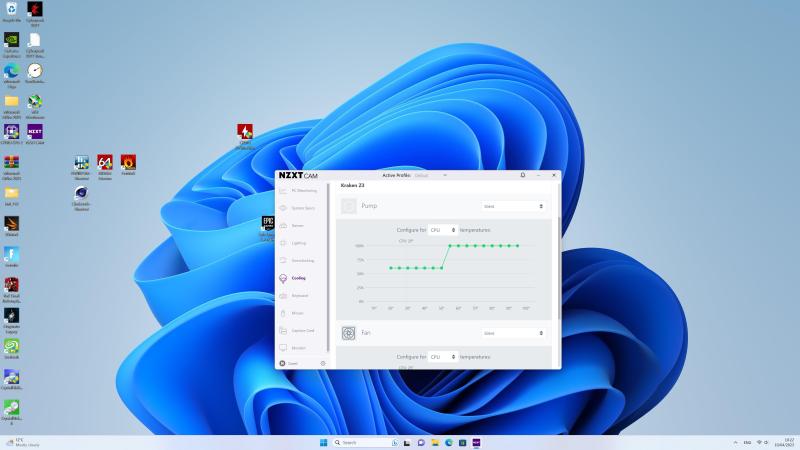800x450 pixels.
Task: Open the Recycle Bin desktop icon
Action: click(11, 10)
